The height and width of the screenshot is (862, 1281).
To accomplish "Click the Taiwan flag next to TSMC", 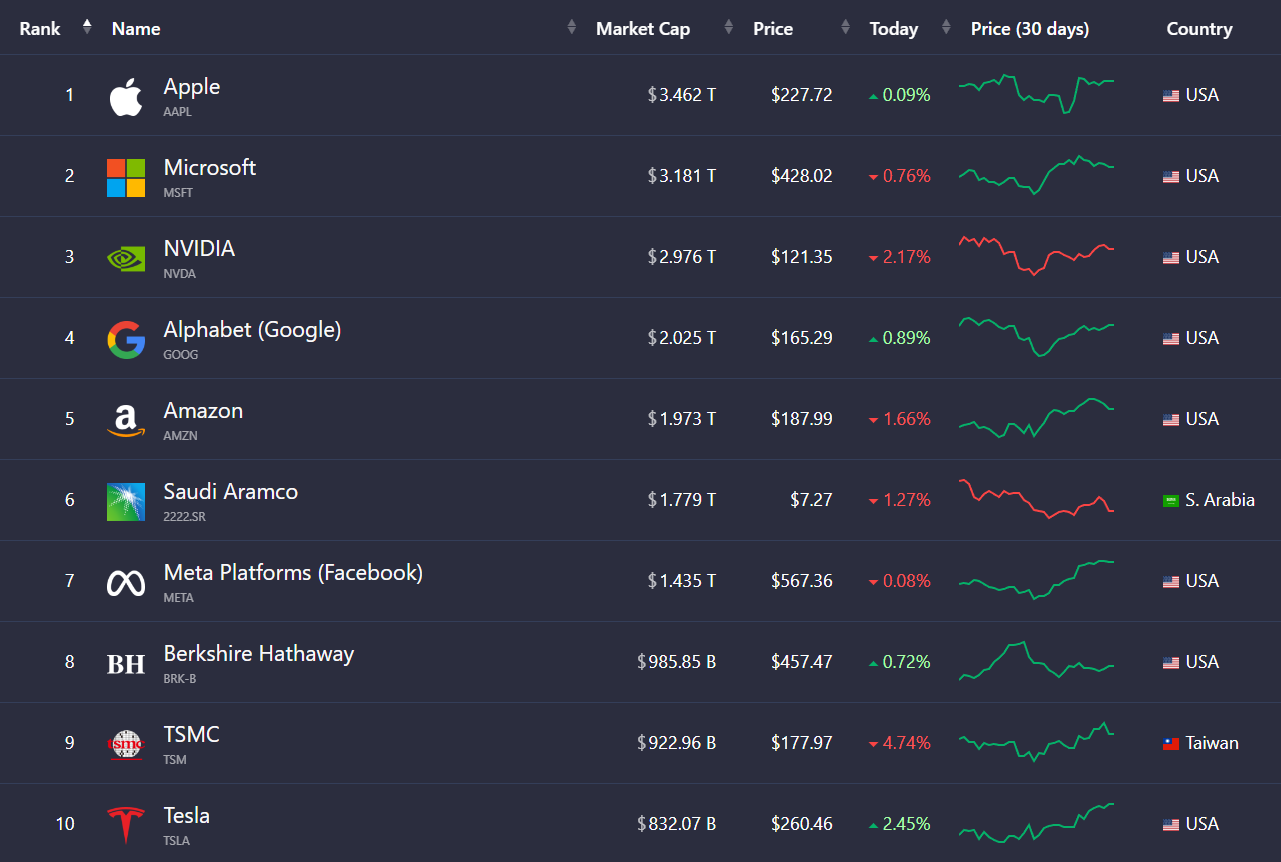I will coord(1171,744).
